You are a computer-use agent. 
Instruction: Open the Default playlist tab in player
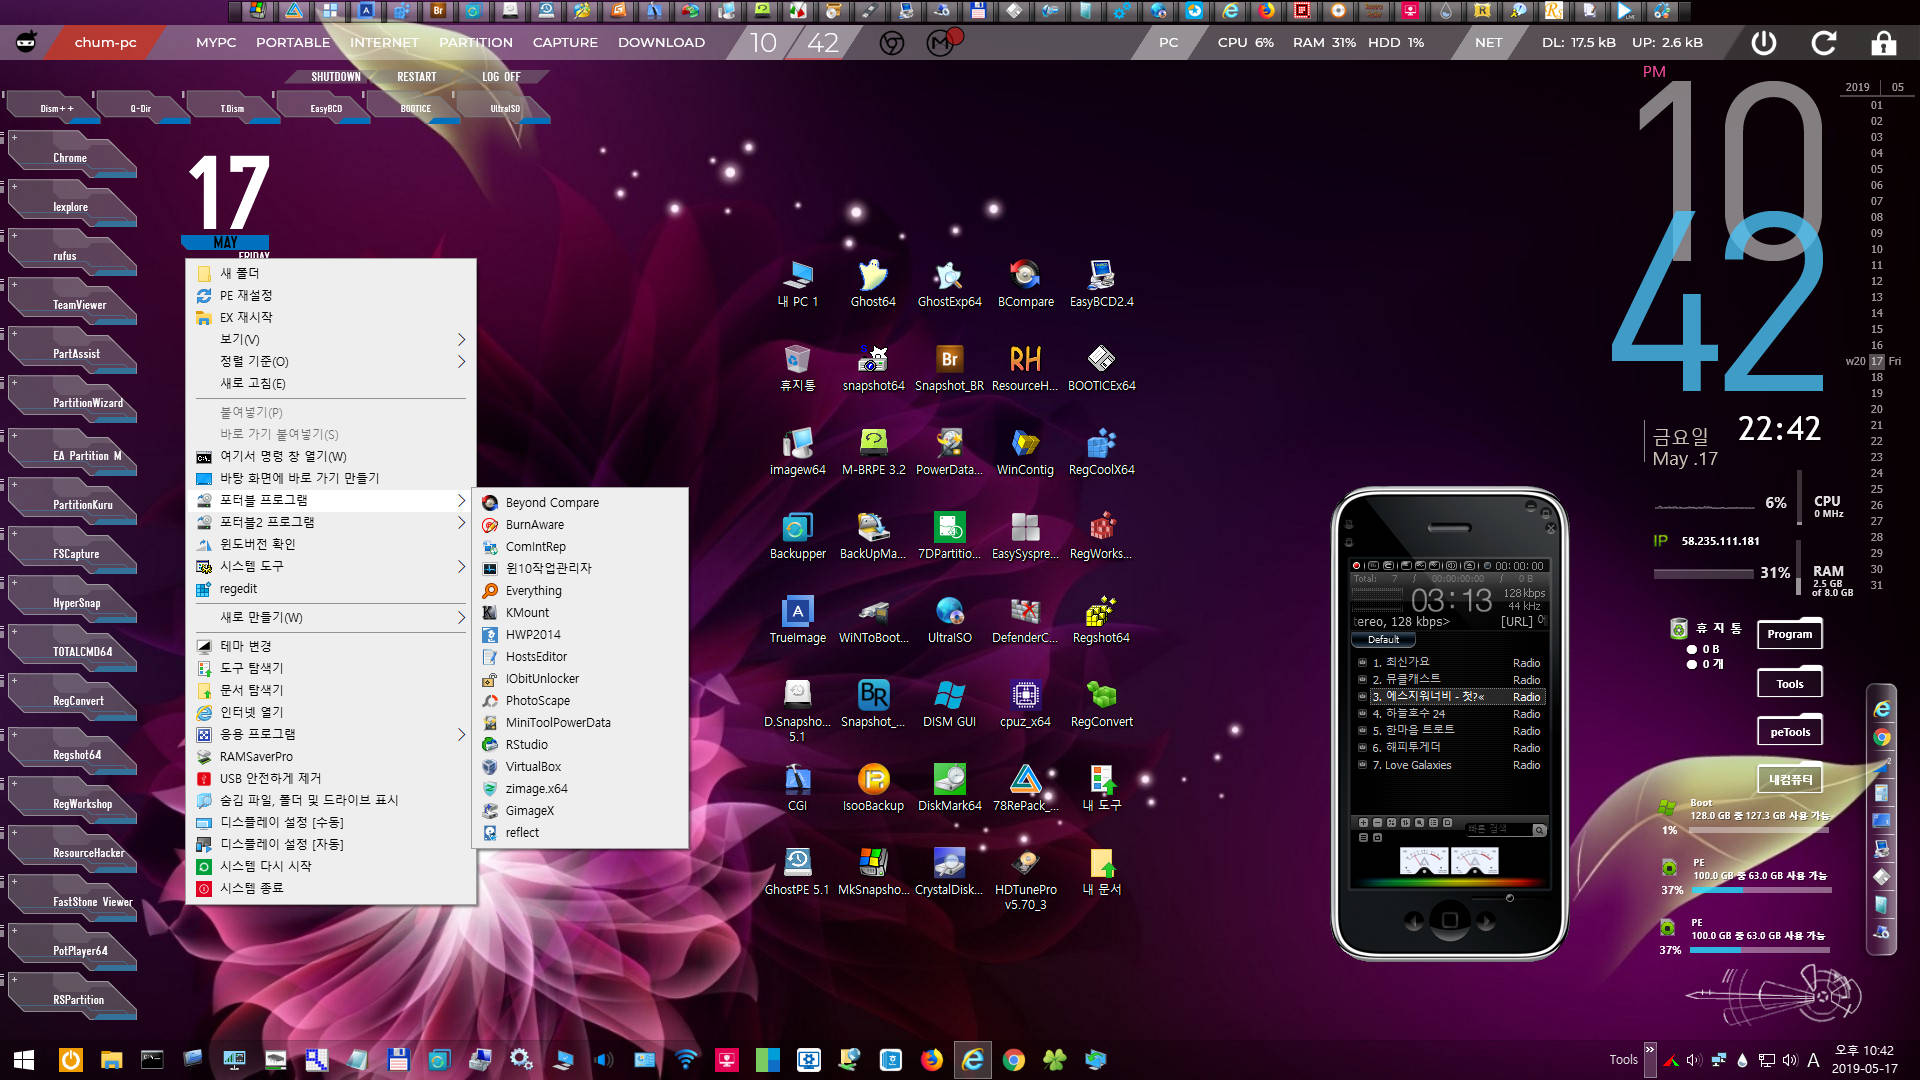point(1383,640)
